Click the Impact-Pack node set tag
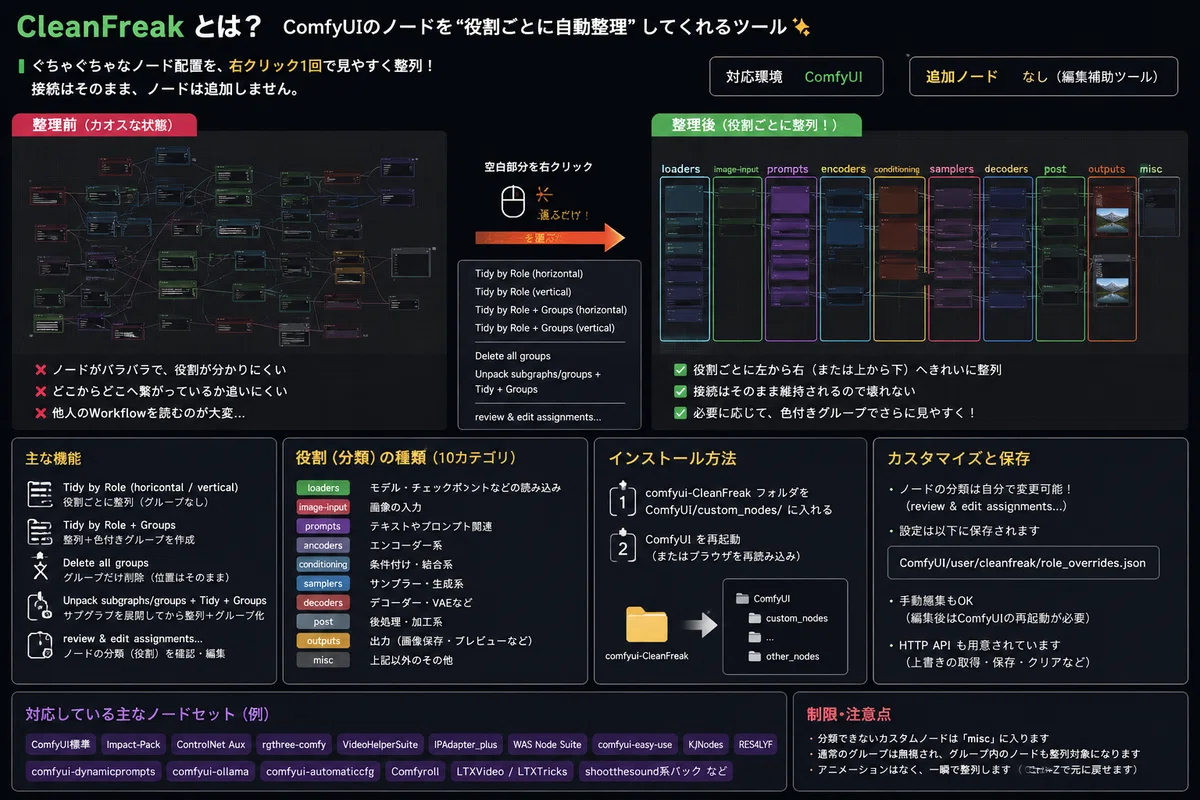 (x=133, y=744)
